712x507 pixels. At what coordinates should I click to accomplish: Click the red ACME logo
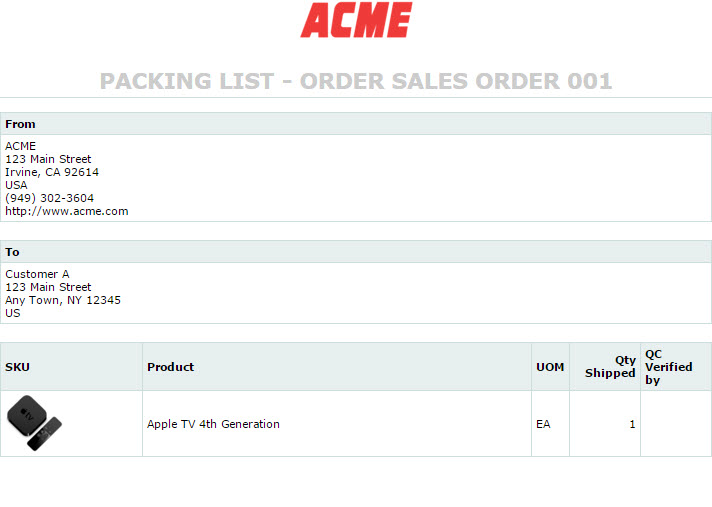coord(356,20)
